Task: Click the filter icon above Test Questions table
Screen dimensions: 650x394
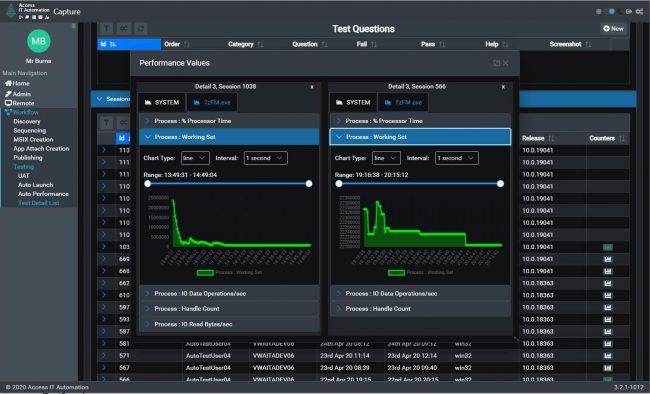Action: coord(107,28)
